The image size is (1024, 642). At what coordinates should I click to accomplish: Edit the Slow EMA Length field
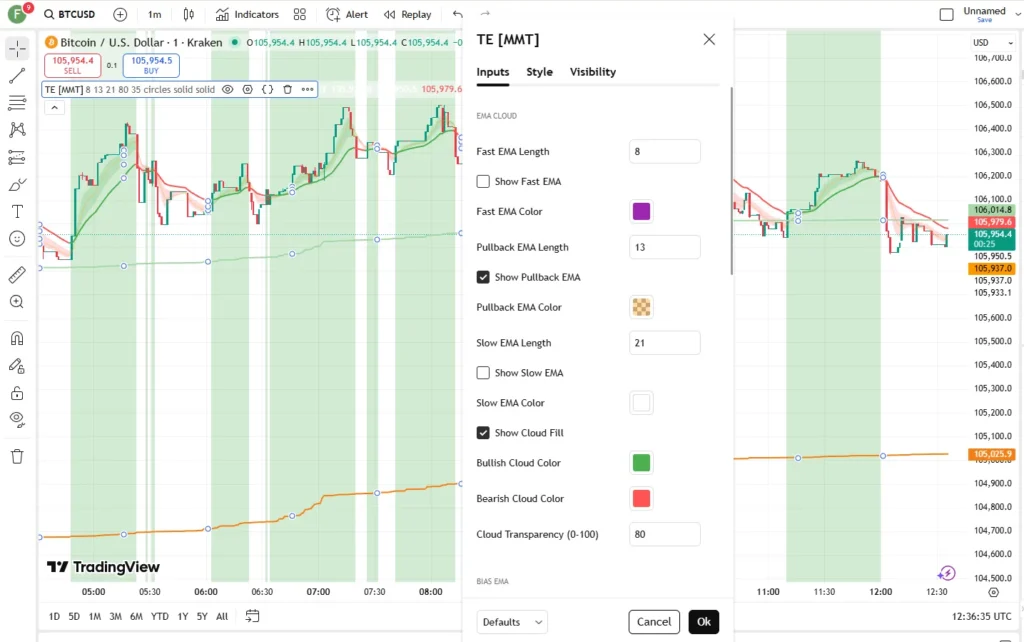click(x=665, y=343)
